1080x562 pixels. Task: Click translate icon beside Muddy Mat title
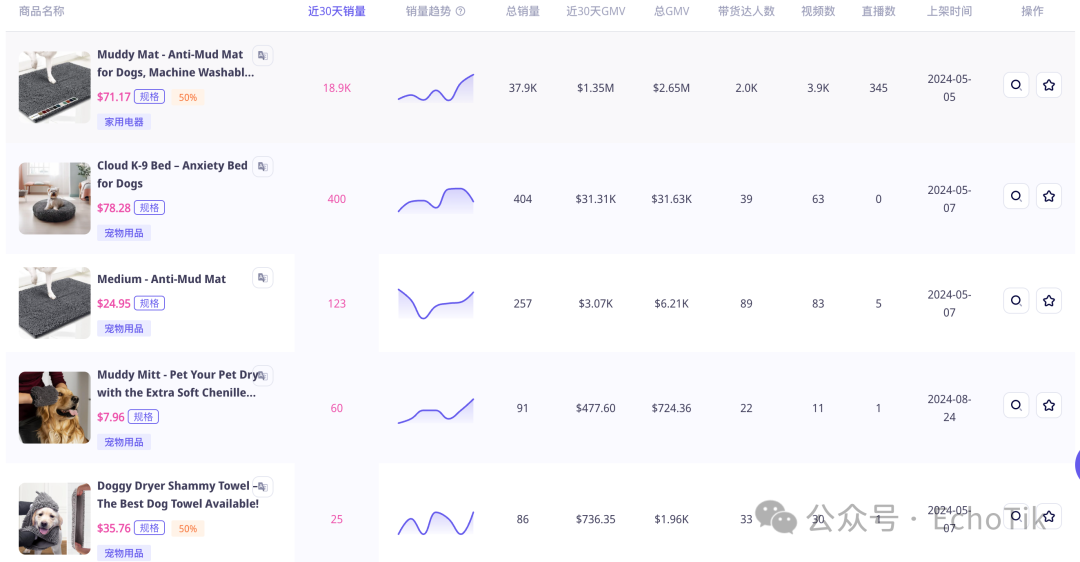262,56
